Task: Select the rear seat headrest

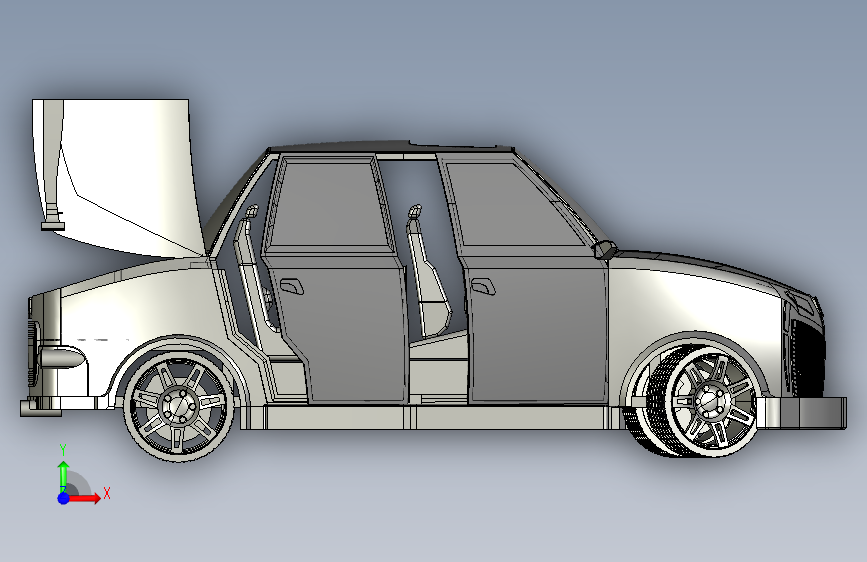Action: (252, 211)
